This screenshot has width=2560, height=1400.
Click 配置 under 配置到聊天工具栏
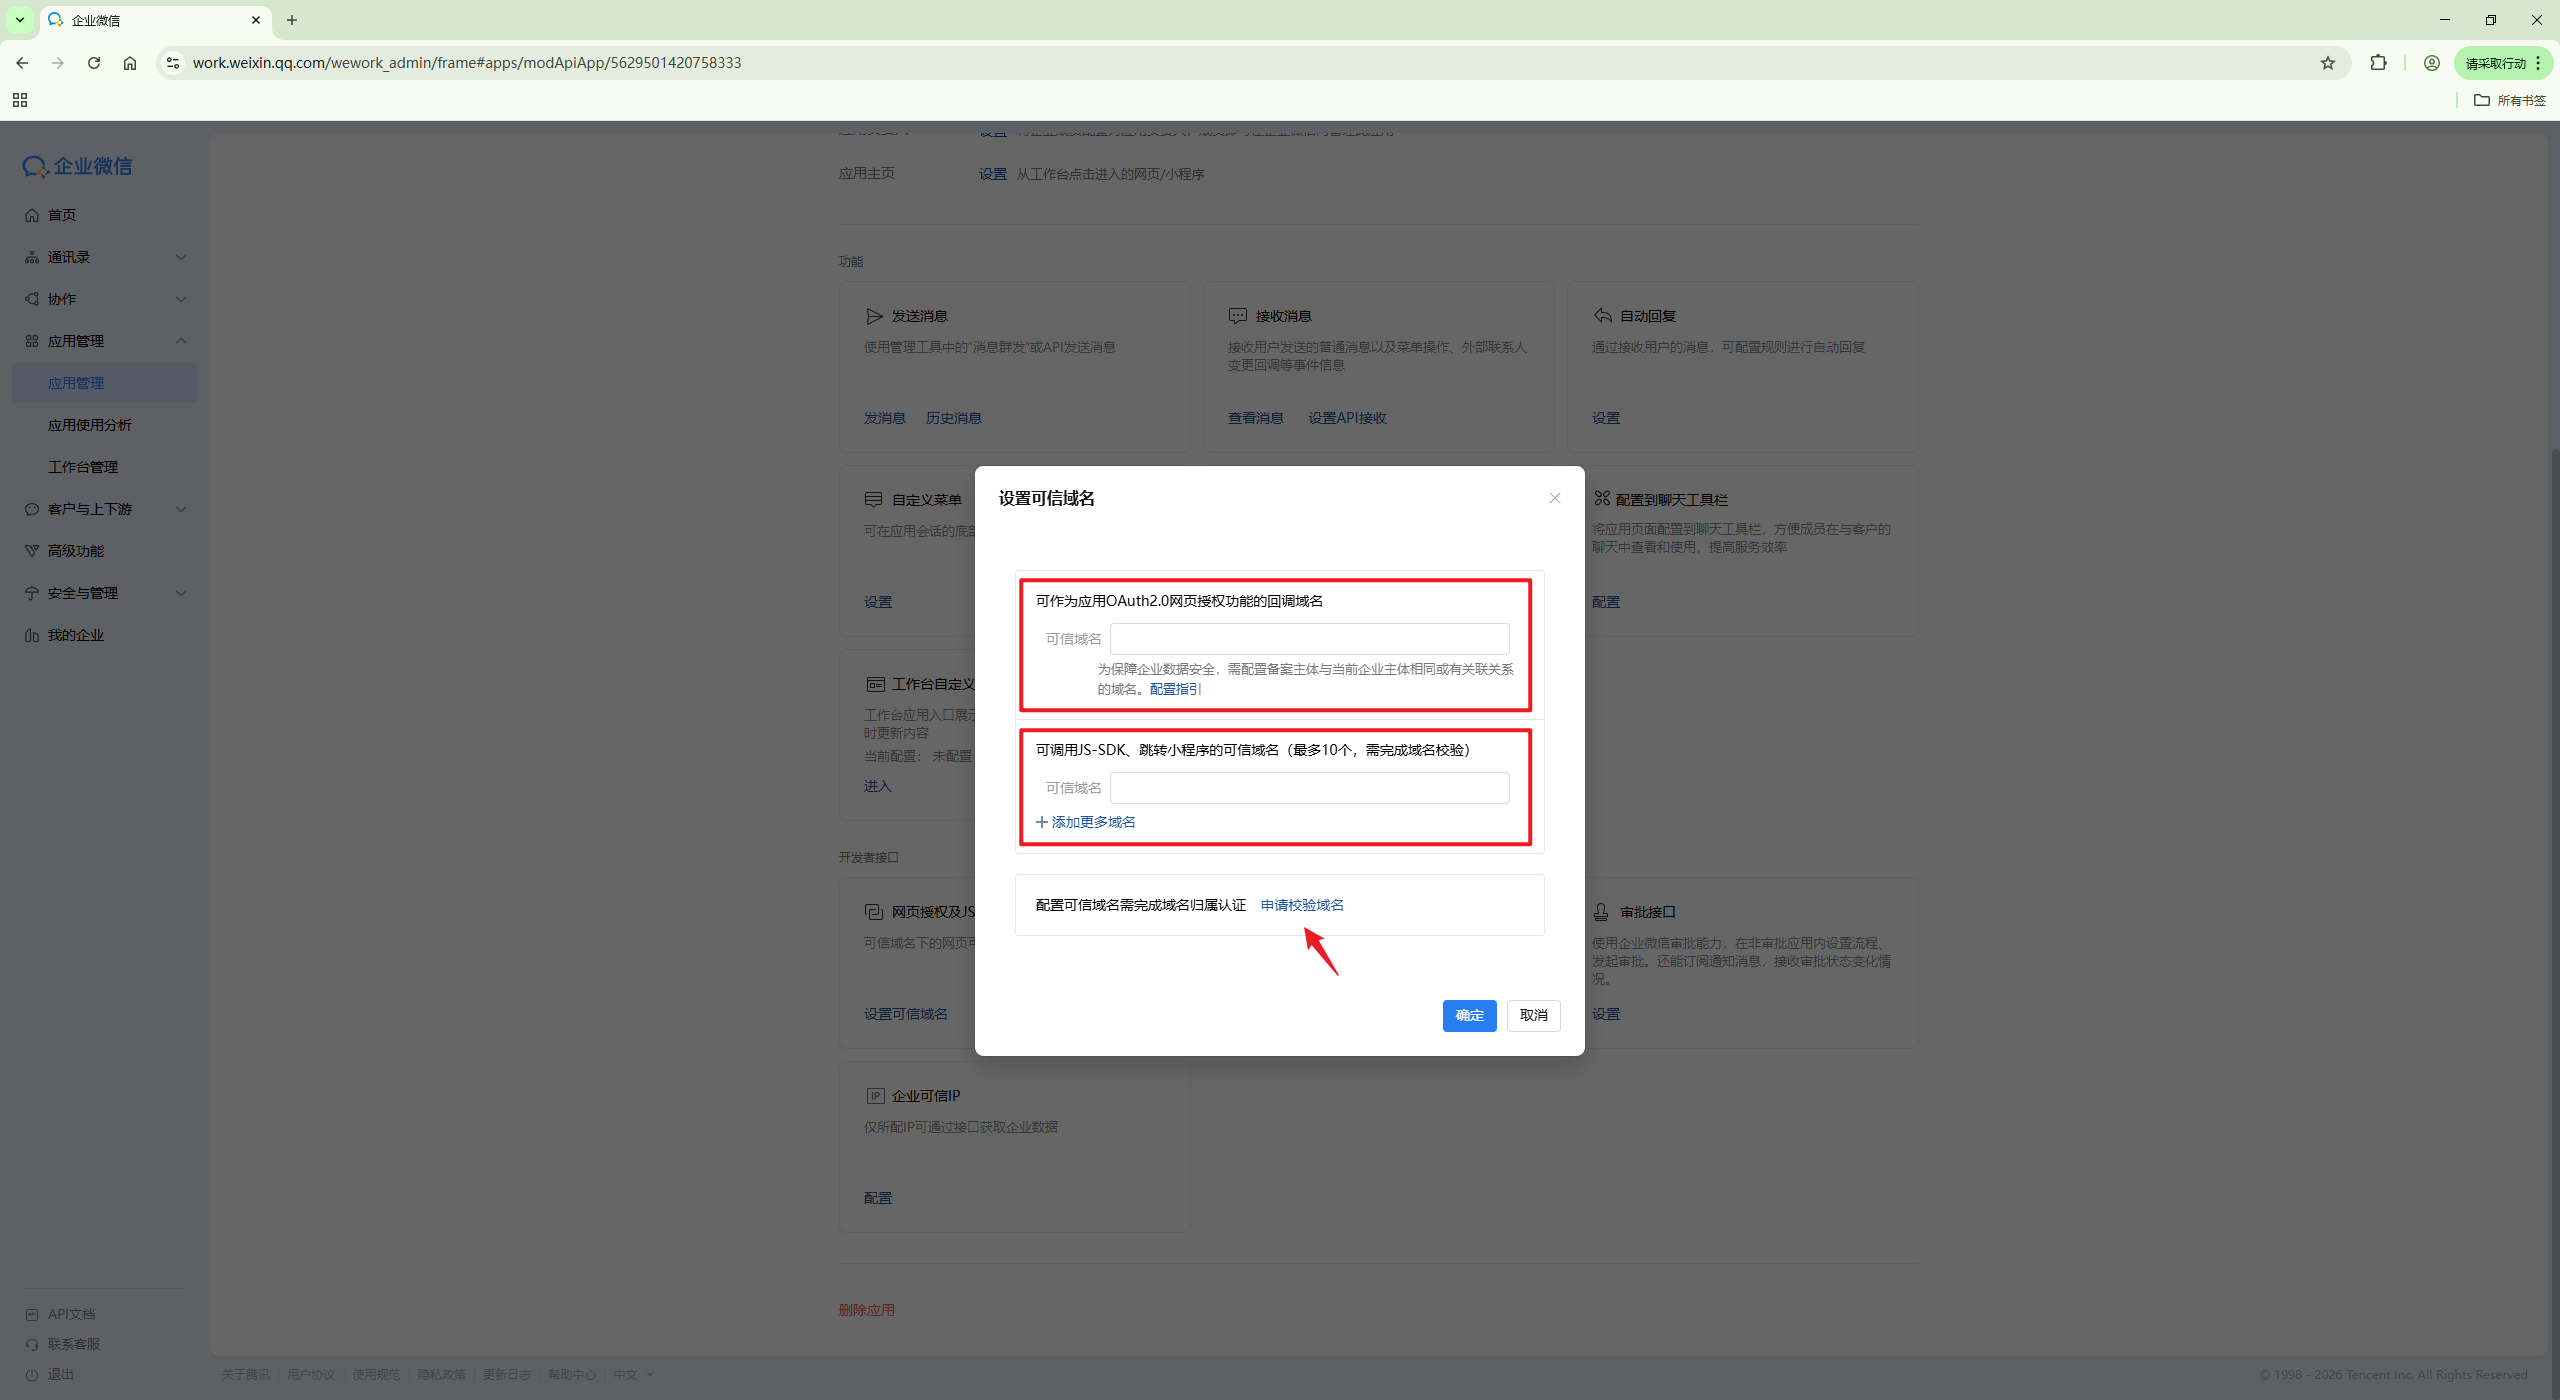pos(1606,602)
